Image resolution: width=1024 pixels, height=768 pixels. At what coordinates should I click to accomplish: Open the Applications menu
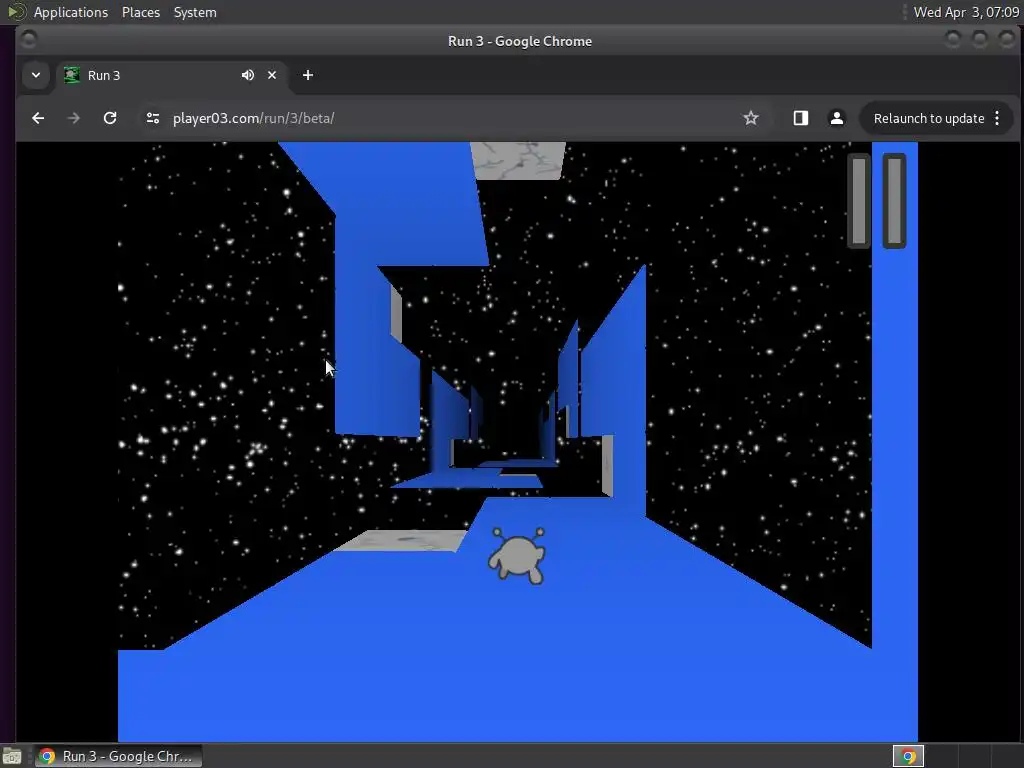pyautogui.click(x=71, y=12)
